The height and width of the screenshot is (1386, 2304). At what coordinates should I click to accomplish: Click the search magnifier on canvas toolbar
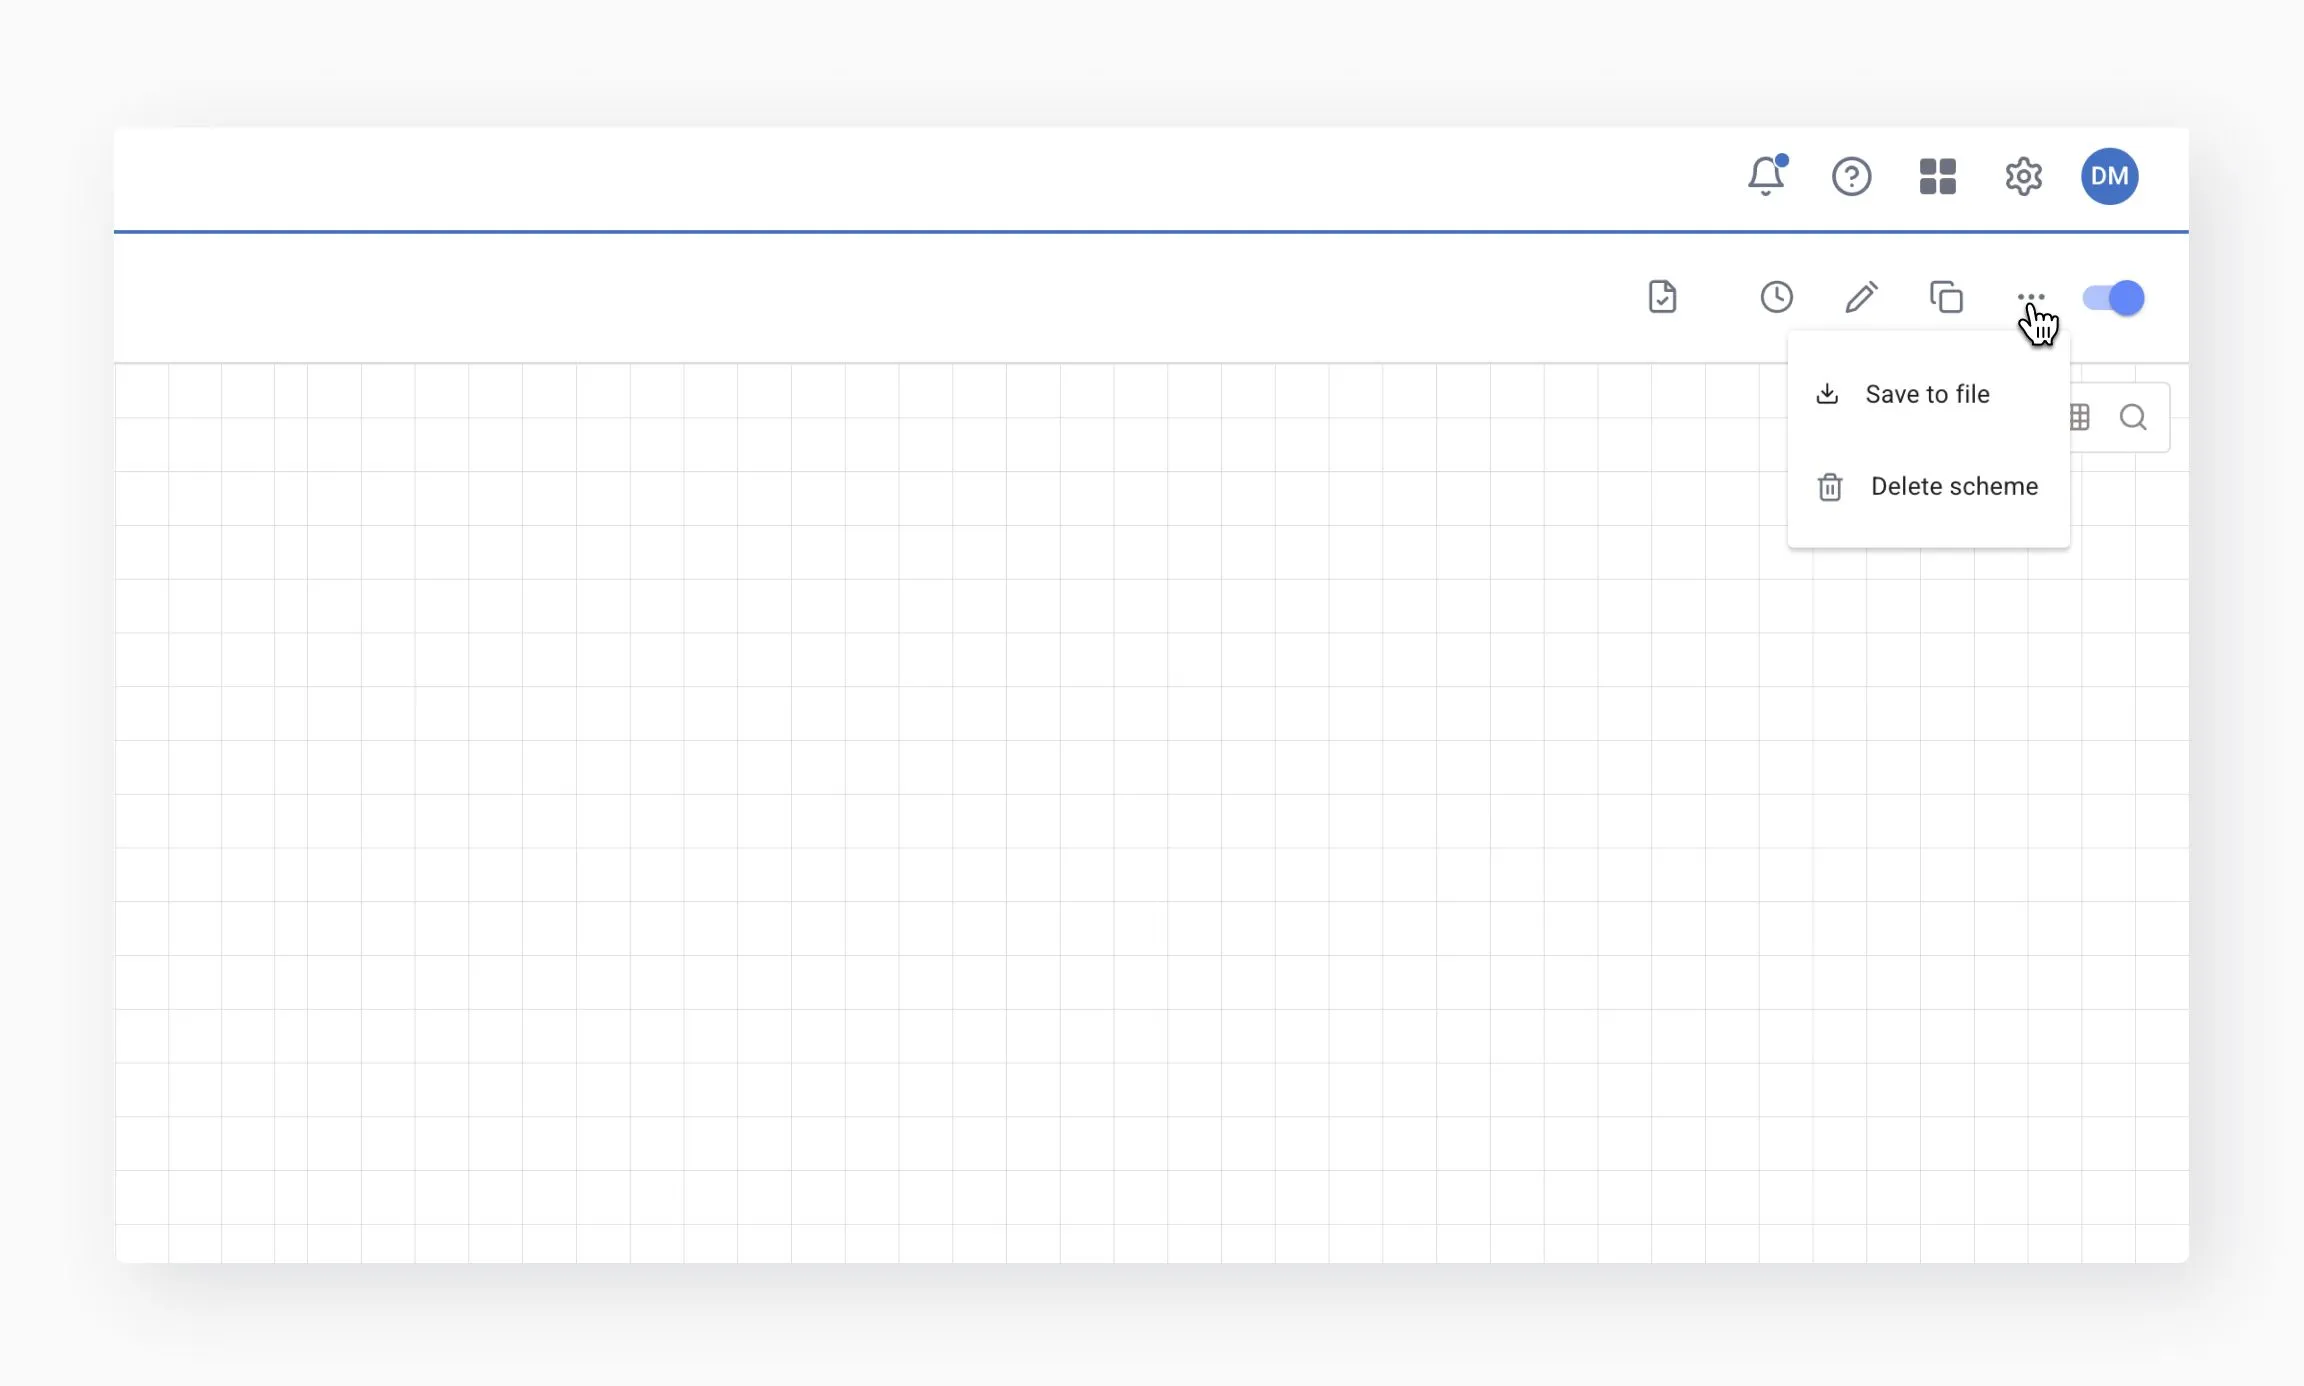[2133, 417]
